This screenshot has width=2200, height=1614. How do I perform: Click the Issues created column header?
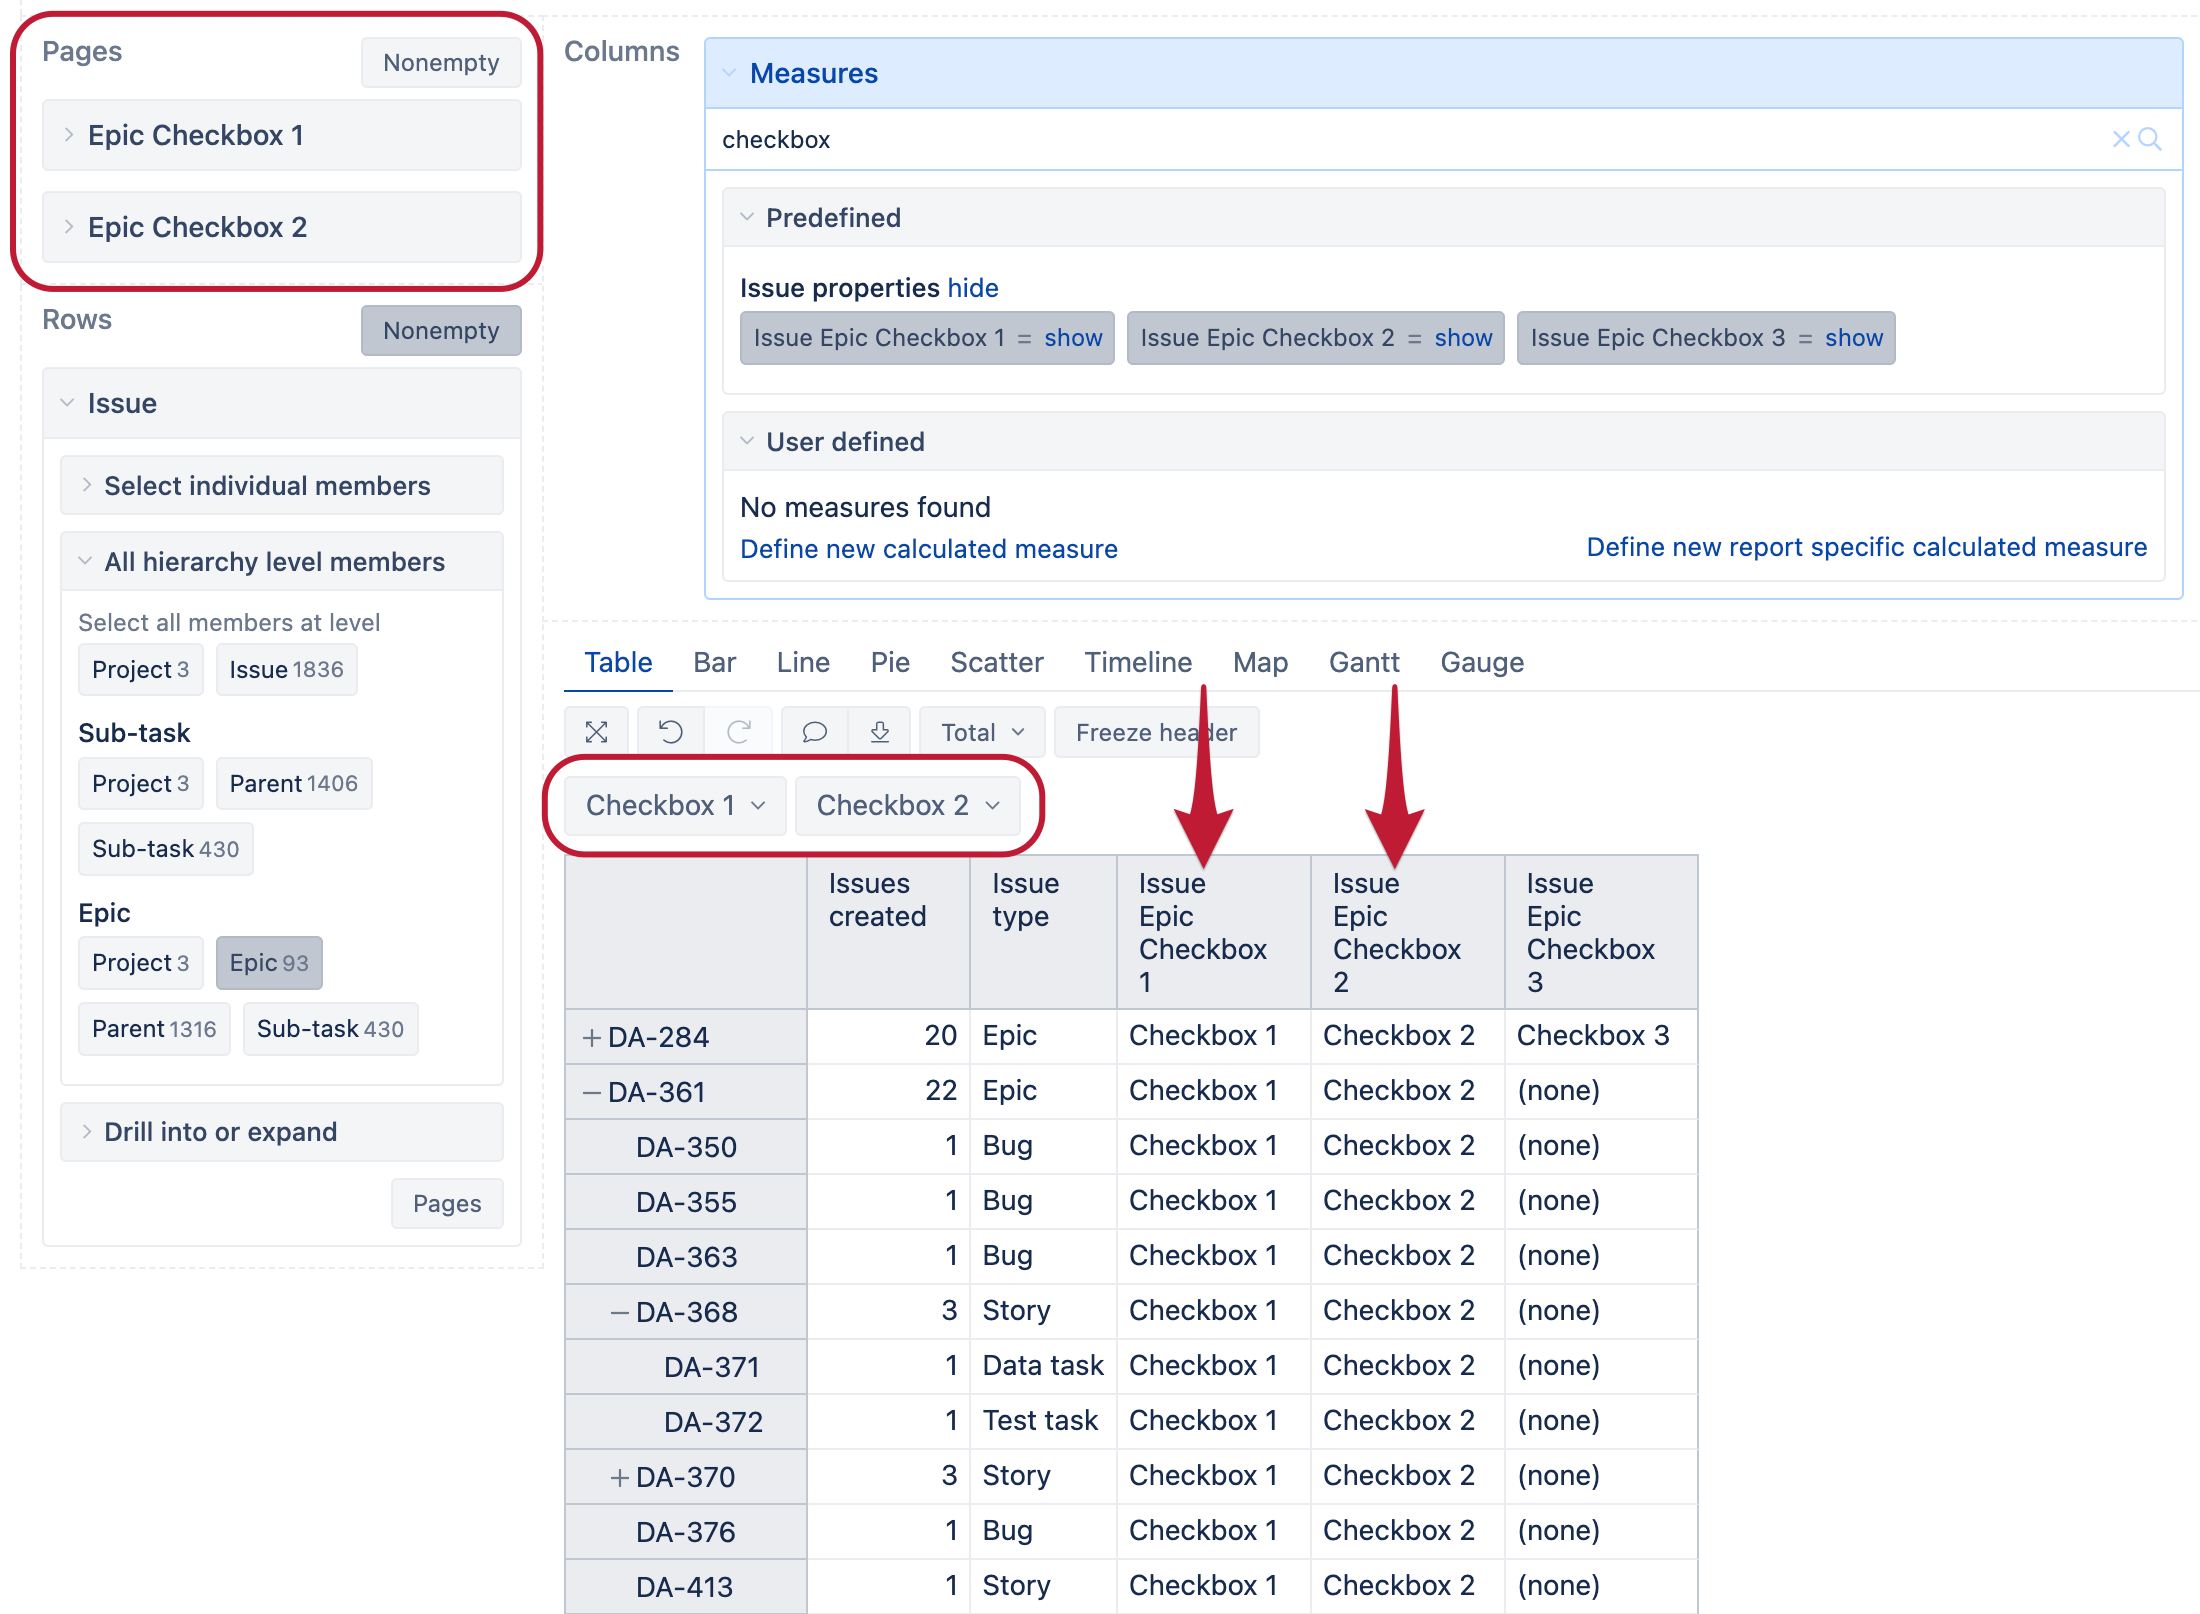pos(888,932)
